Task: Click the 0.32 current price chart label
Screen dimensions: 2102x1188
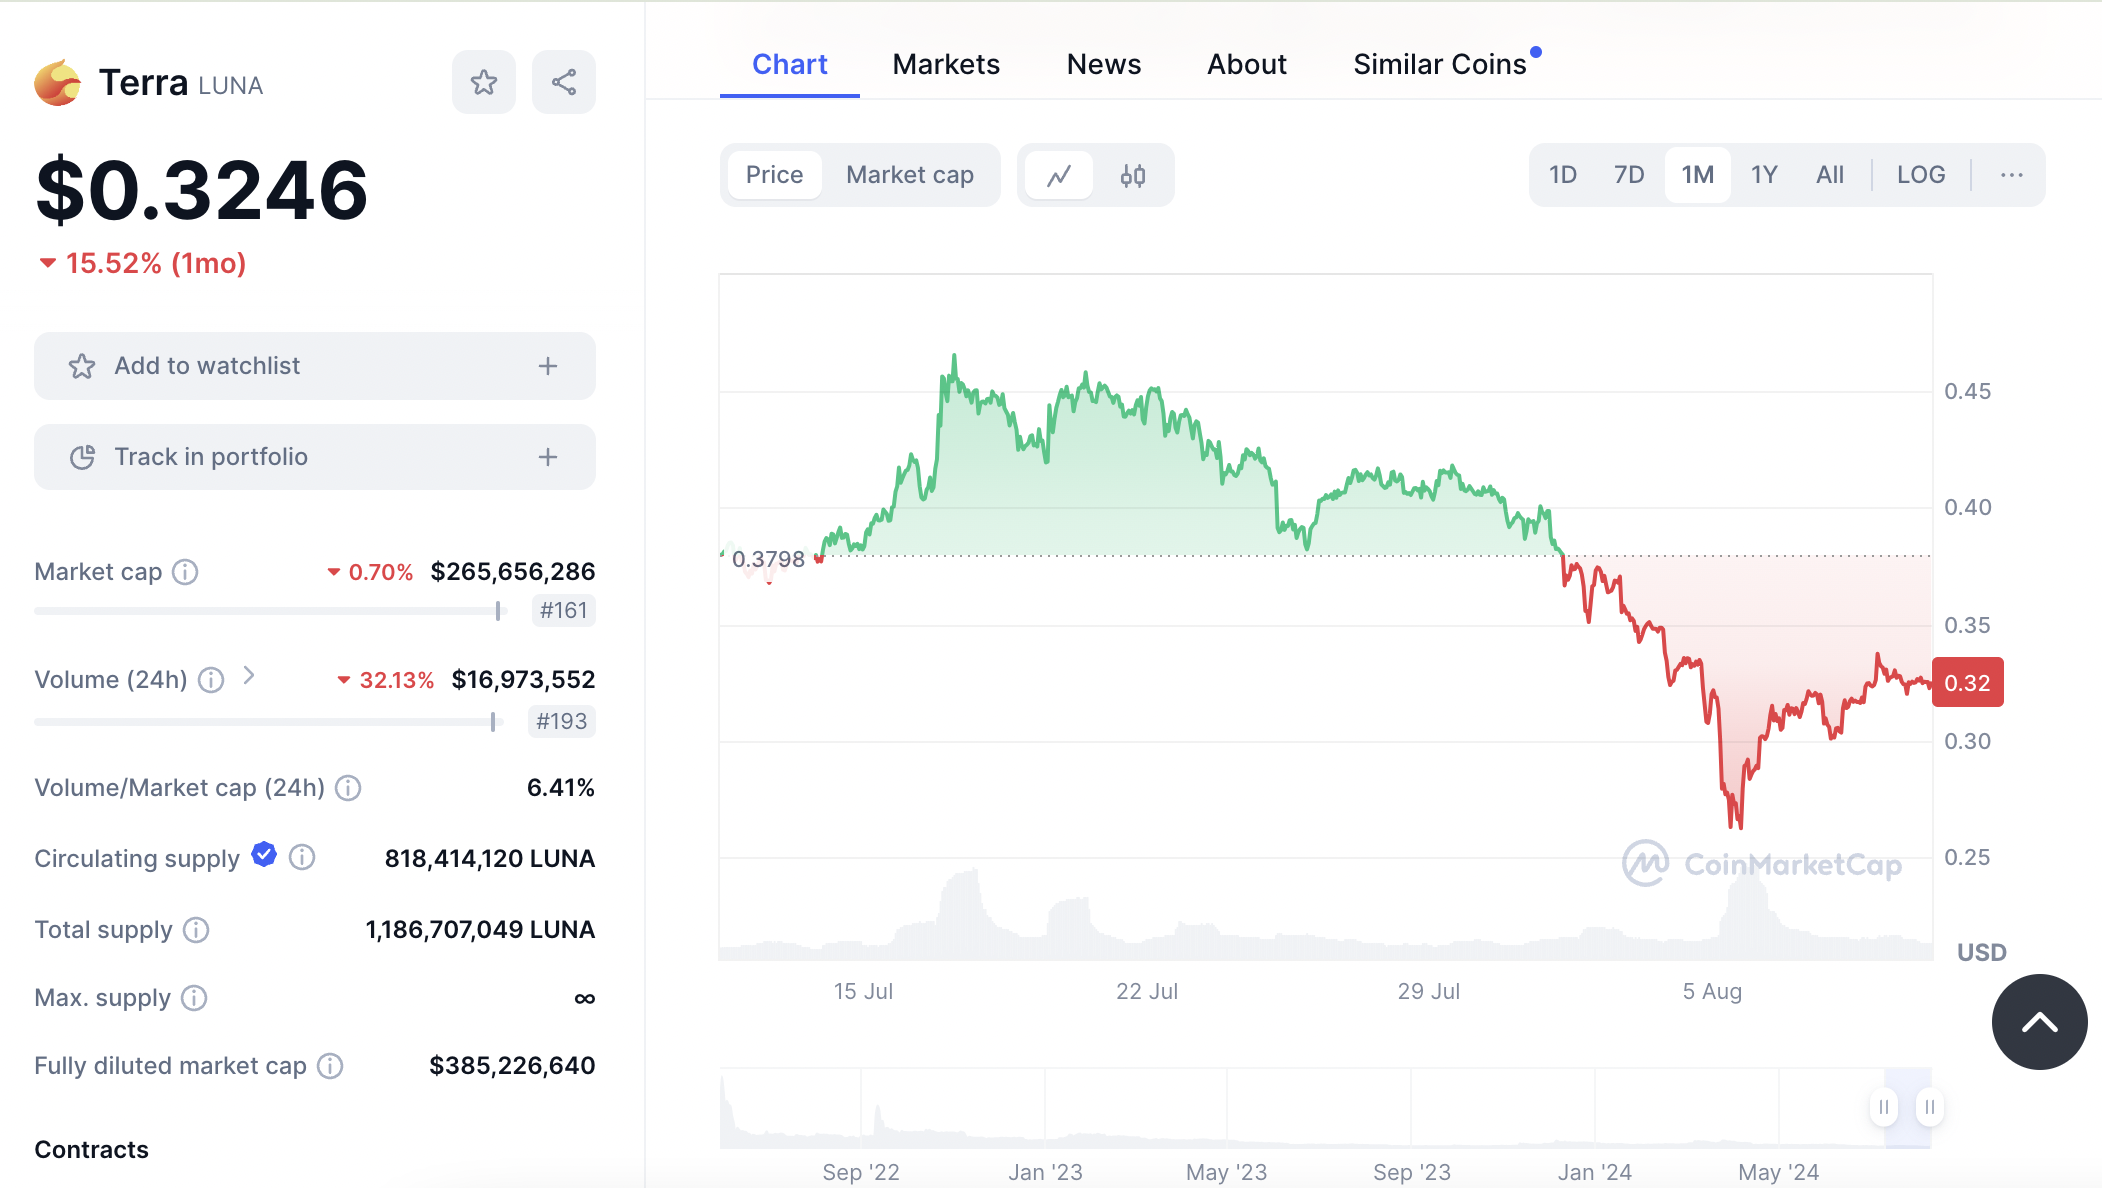Action: pos(1968,683)
